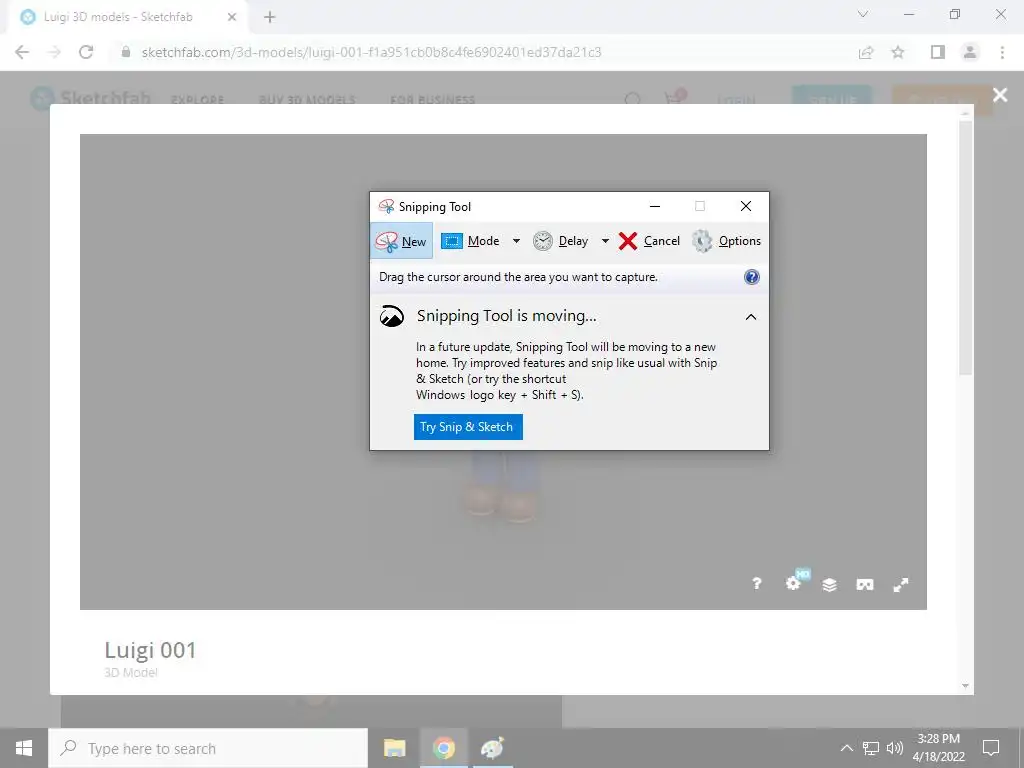Screen dimensions: 1024x768
Task: Open the Mode dropdown arrow
Action: pos(516,241)
